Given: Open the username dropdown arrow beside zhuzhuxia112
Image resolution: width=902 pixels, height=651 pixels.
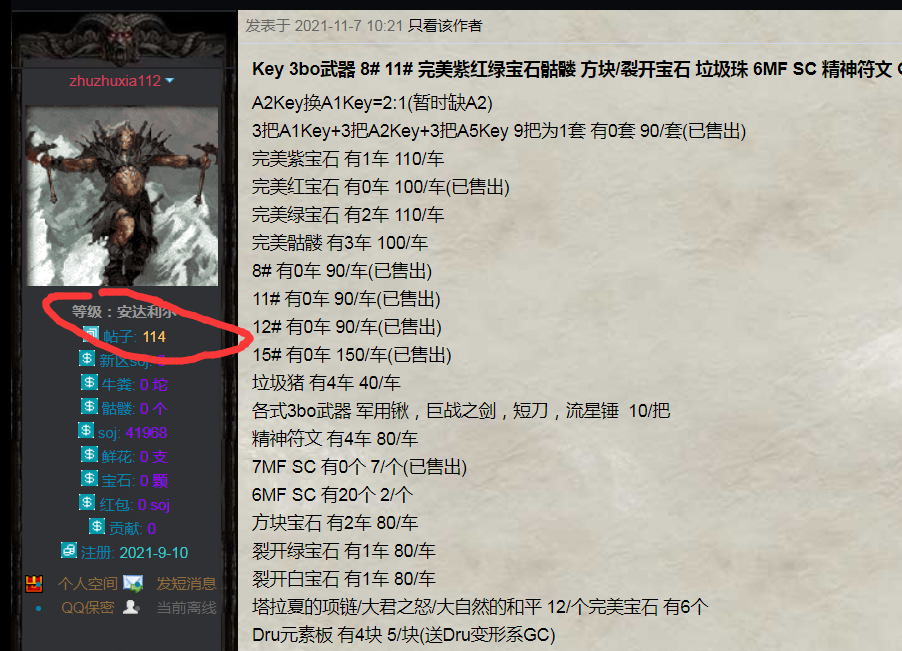Looking at the screenshot, I should point(170,81).
